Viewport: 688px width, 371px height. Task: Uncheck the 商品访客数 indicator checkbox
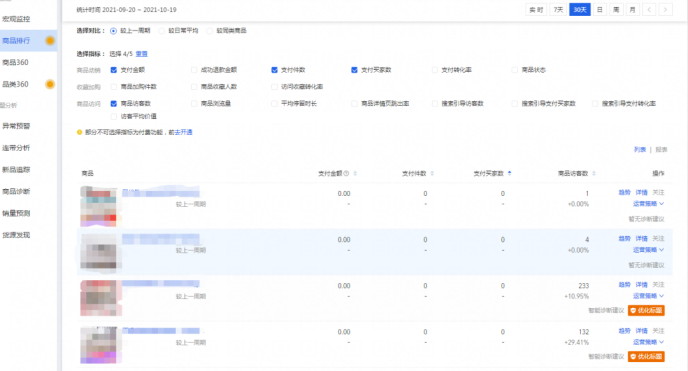coord(114,103)
